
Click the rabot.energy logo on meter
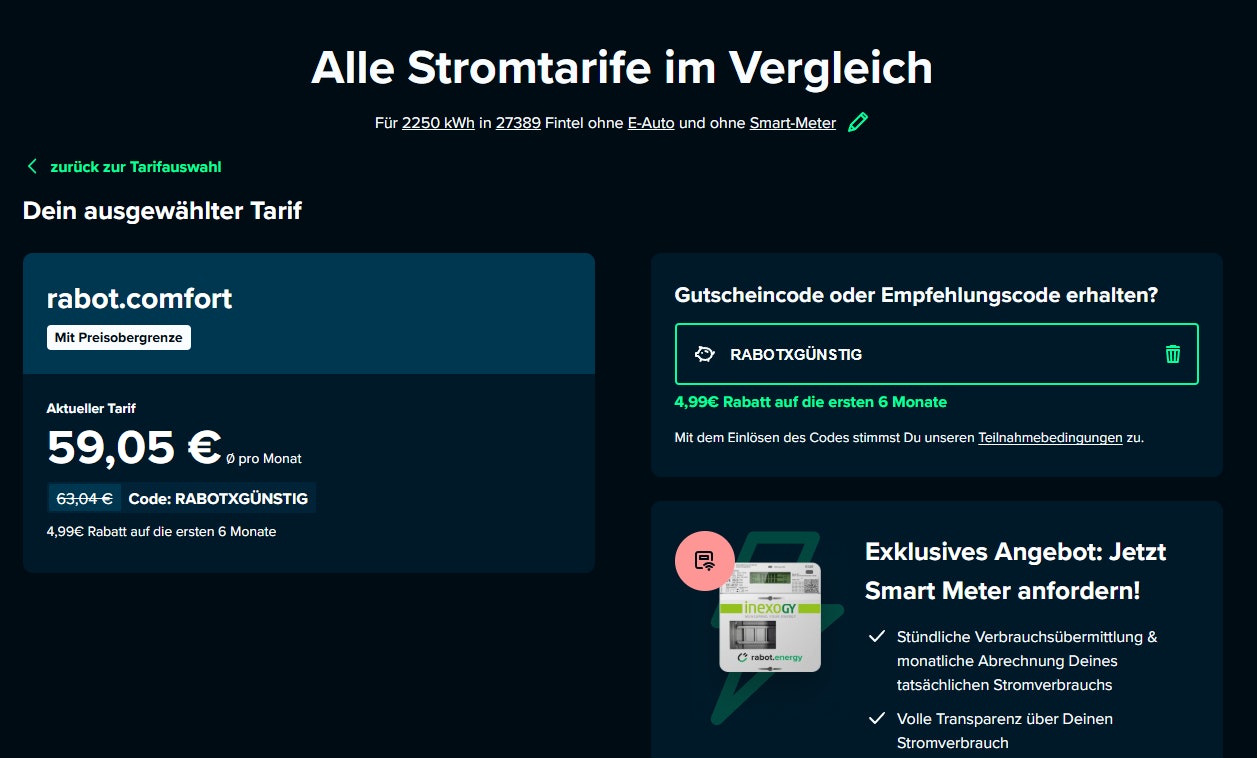769,657
